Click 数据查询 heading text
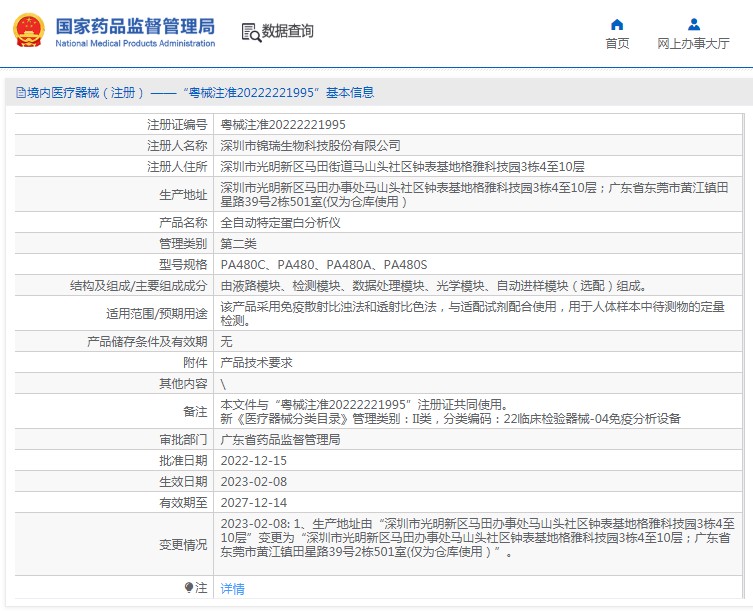This screenshot has width=753, height=611. tap(287, 31)
